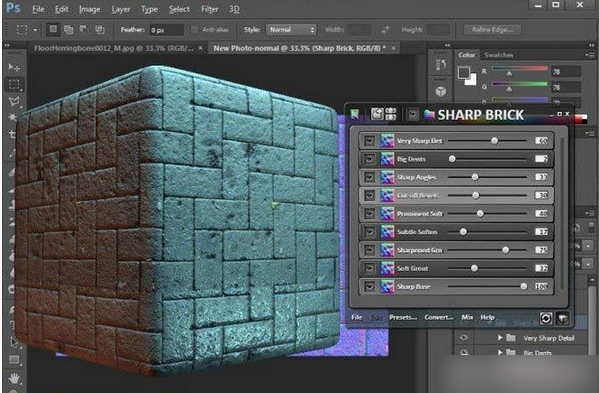Hide the Very Sharp Detail layer group
Viewport: 599px width, 393px height.
(464, 338)
